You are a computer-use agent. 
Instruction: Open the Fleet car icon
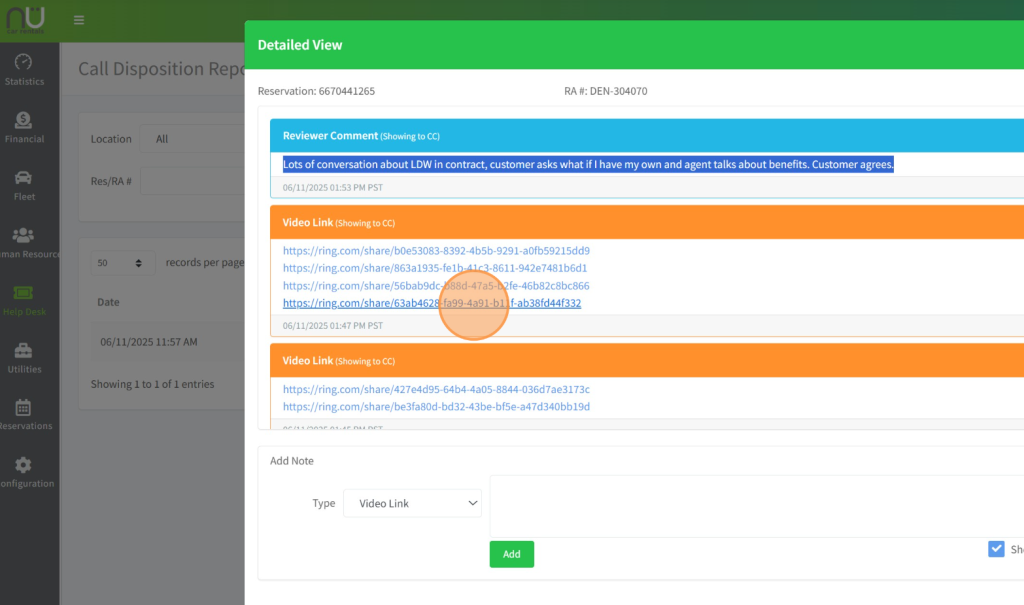pyautogui.click(x=24, y=178)
